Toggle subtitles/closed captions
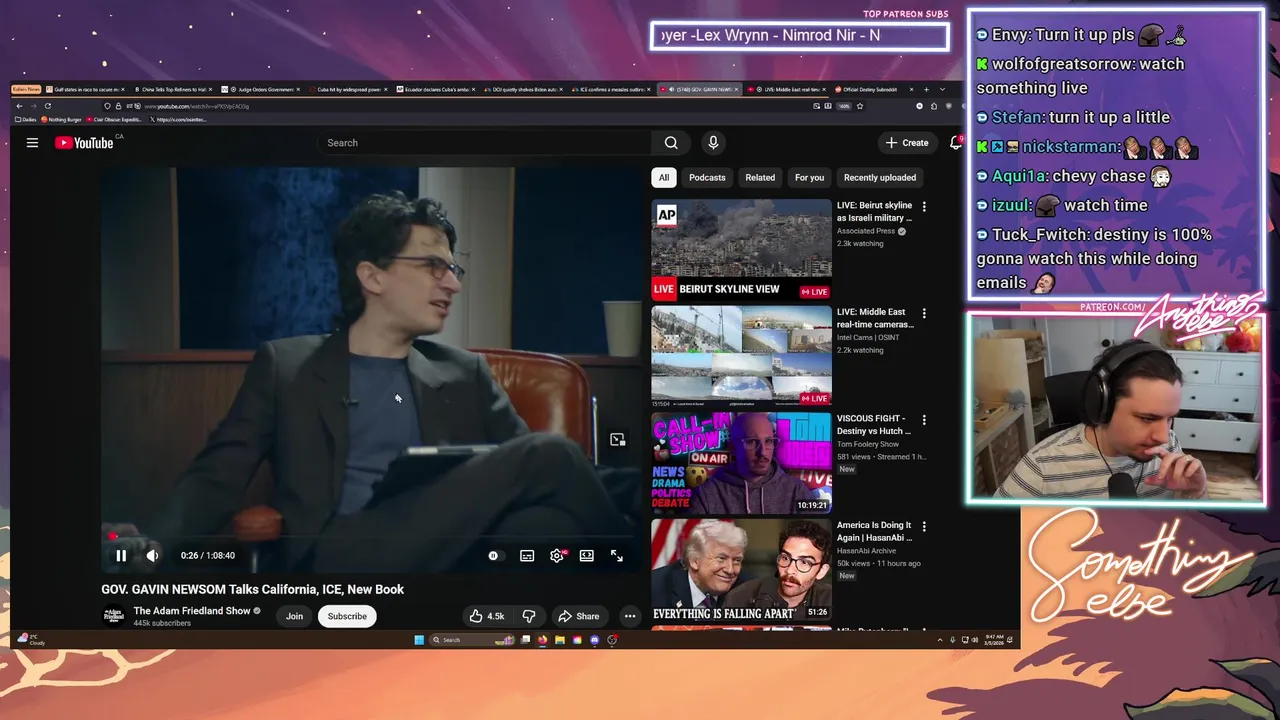This screenshot has height=720, width=1280. [x=527, y=556]
